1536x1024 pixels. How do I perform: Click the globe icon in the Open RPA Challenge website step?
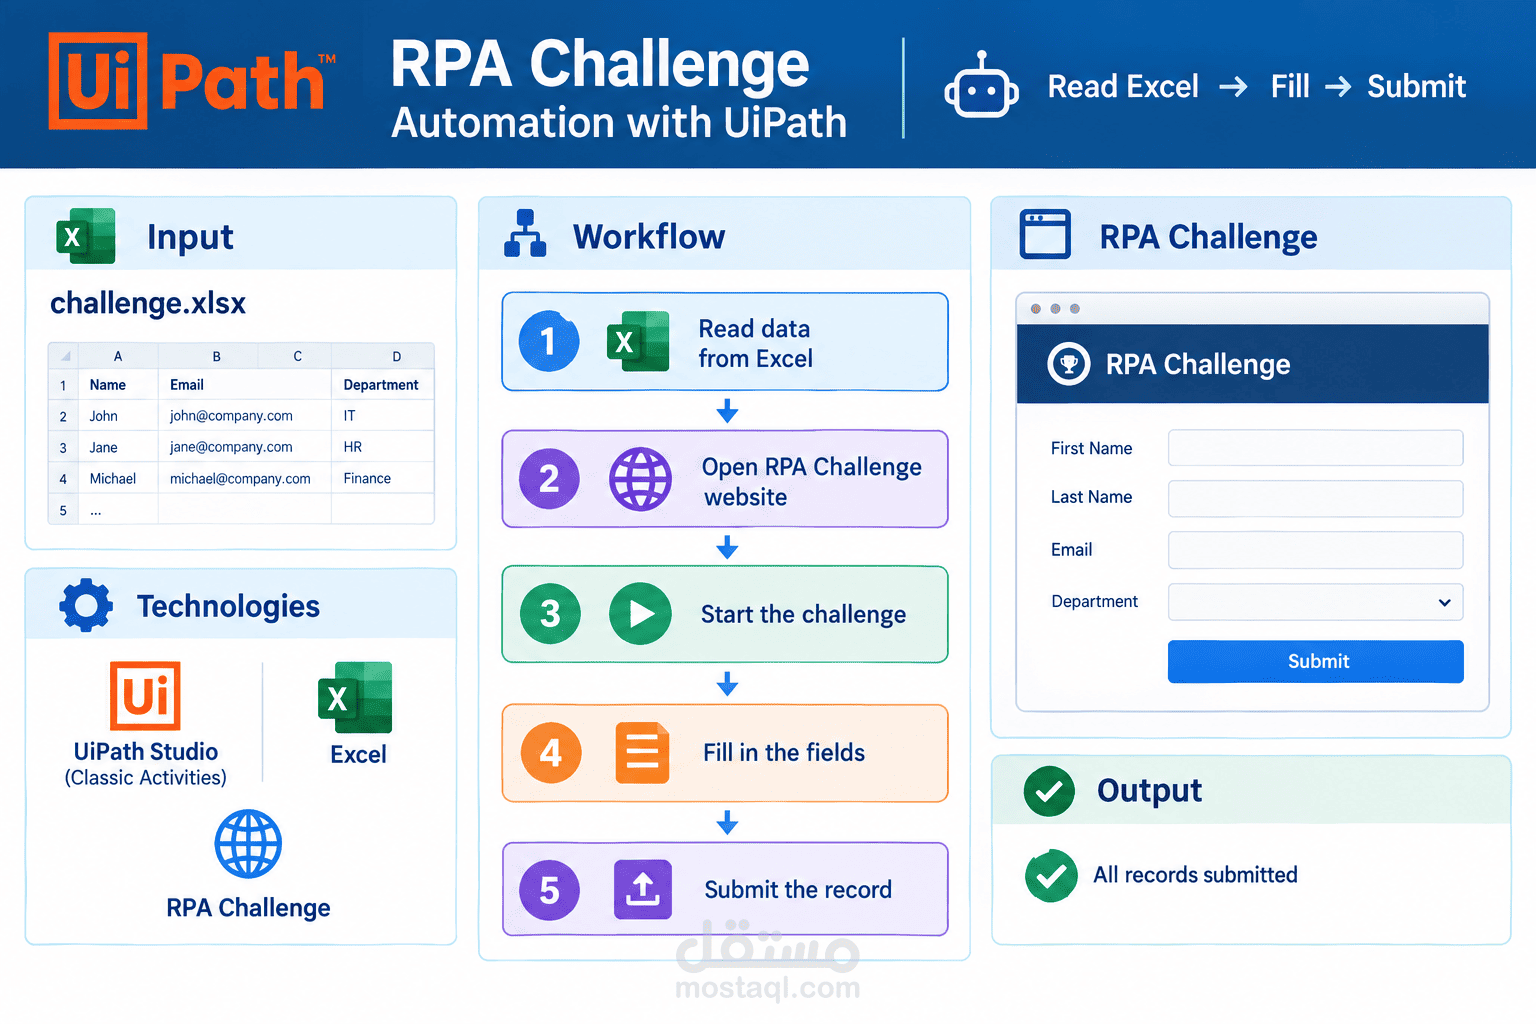pos(640,479)
